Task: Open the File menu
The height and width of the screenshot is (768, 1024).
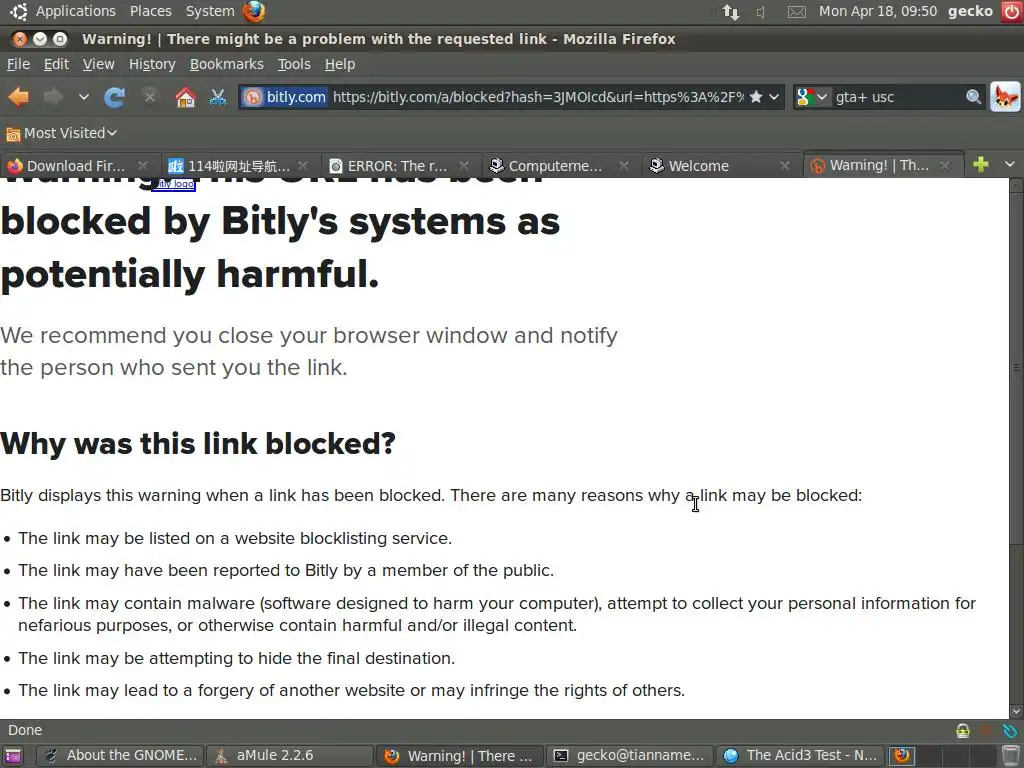Action: click(x=18, y=64)
